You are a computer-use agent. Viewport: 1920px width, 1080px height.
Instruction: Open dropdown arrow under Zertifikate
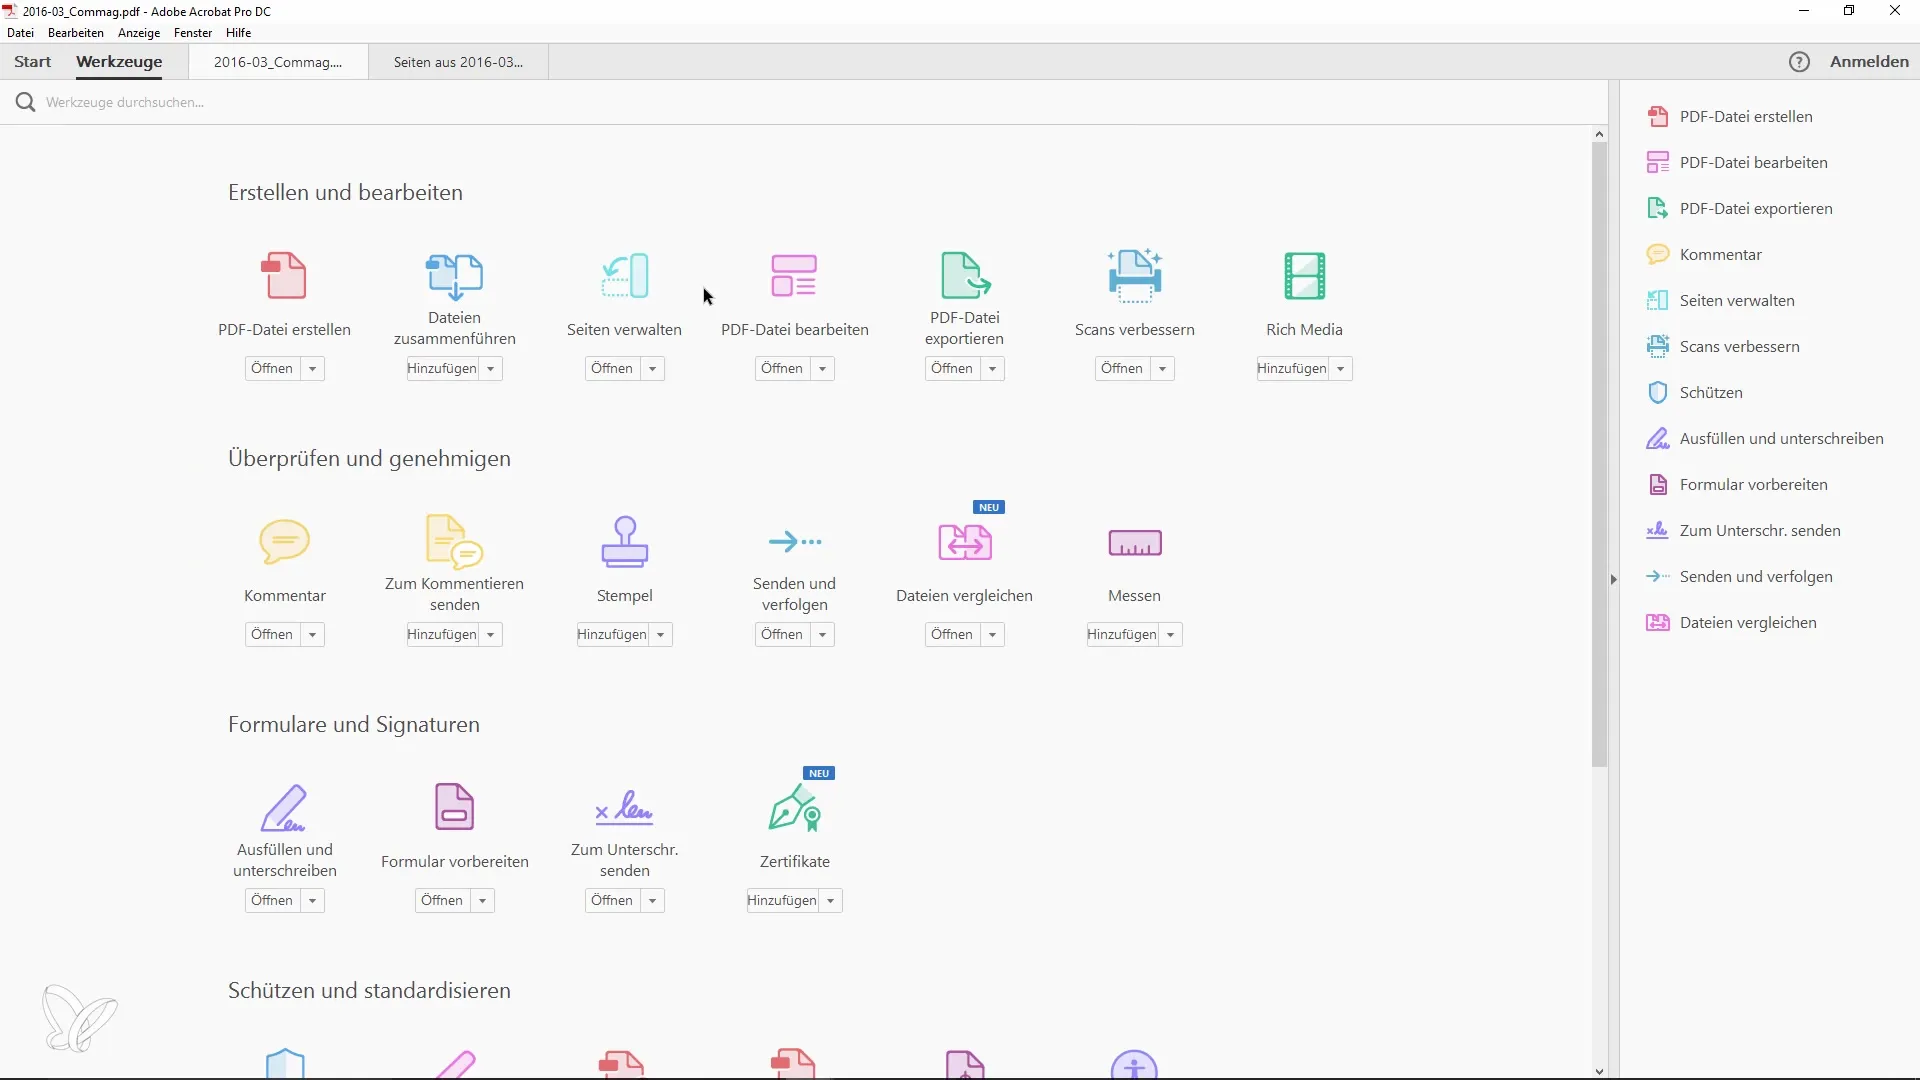tap(830, 901)
